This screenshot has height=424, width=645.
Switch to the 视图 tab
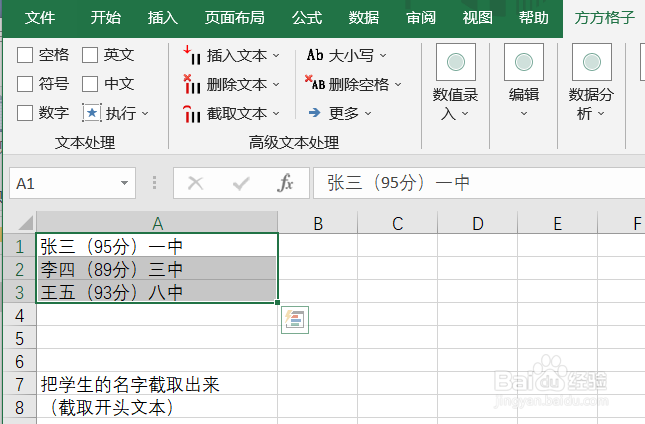click(x=477, y=18)
